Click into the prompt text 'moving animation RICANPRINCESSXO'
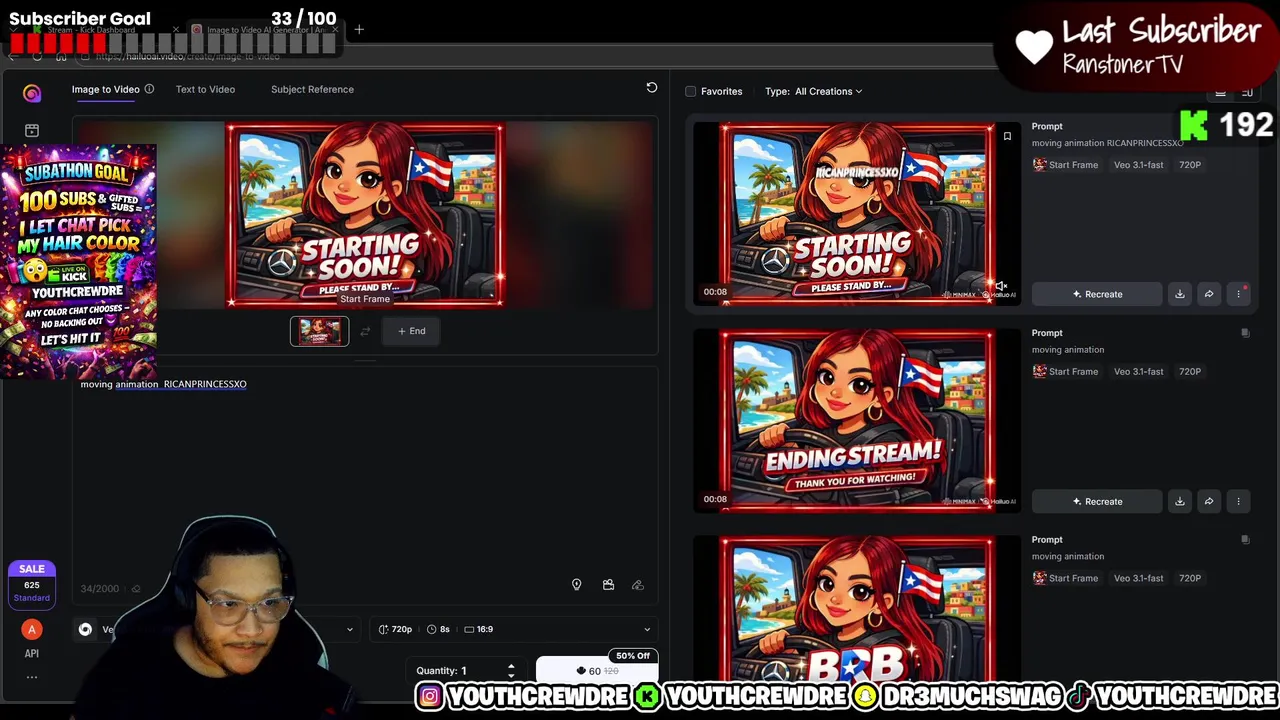 point(163,384)
